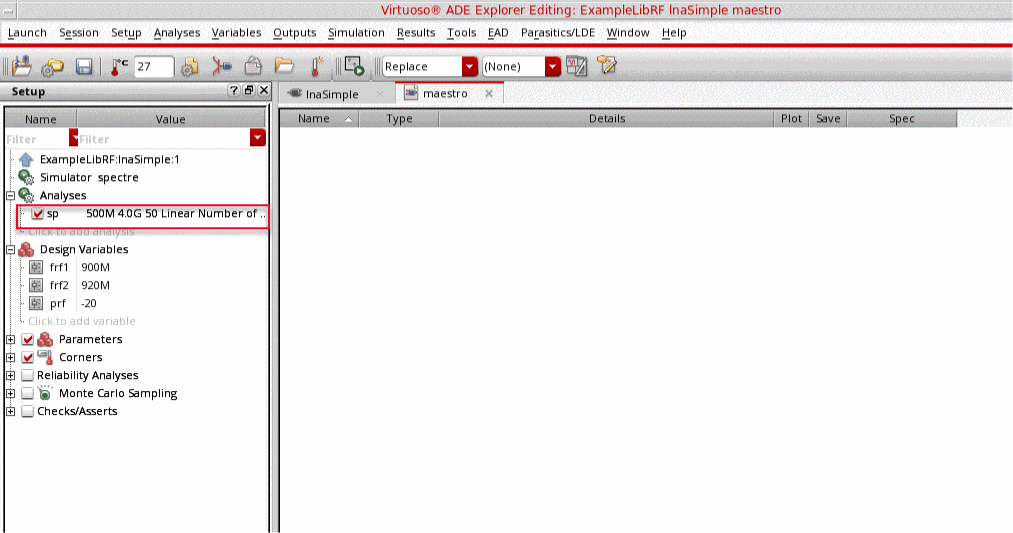
Task: Expand the Reliability Analyses node
Action: (10, 375)
